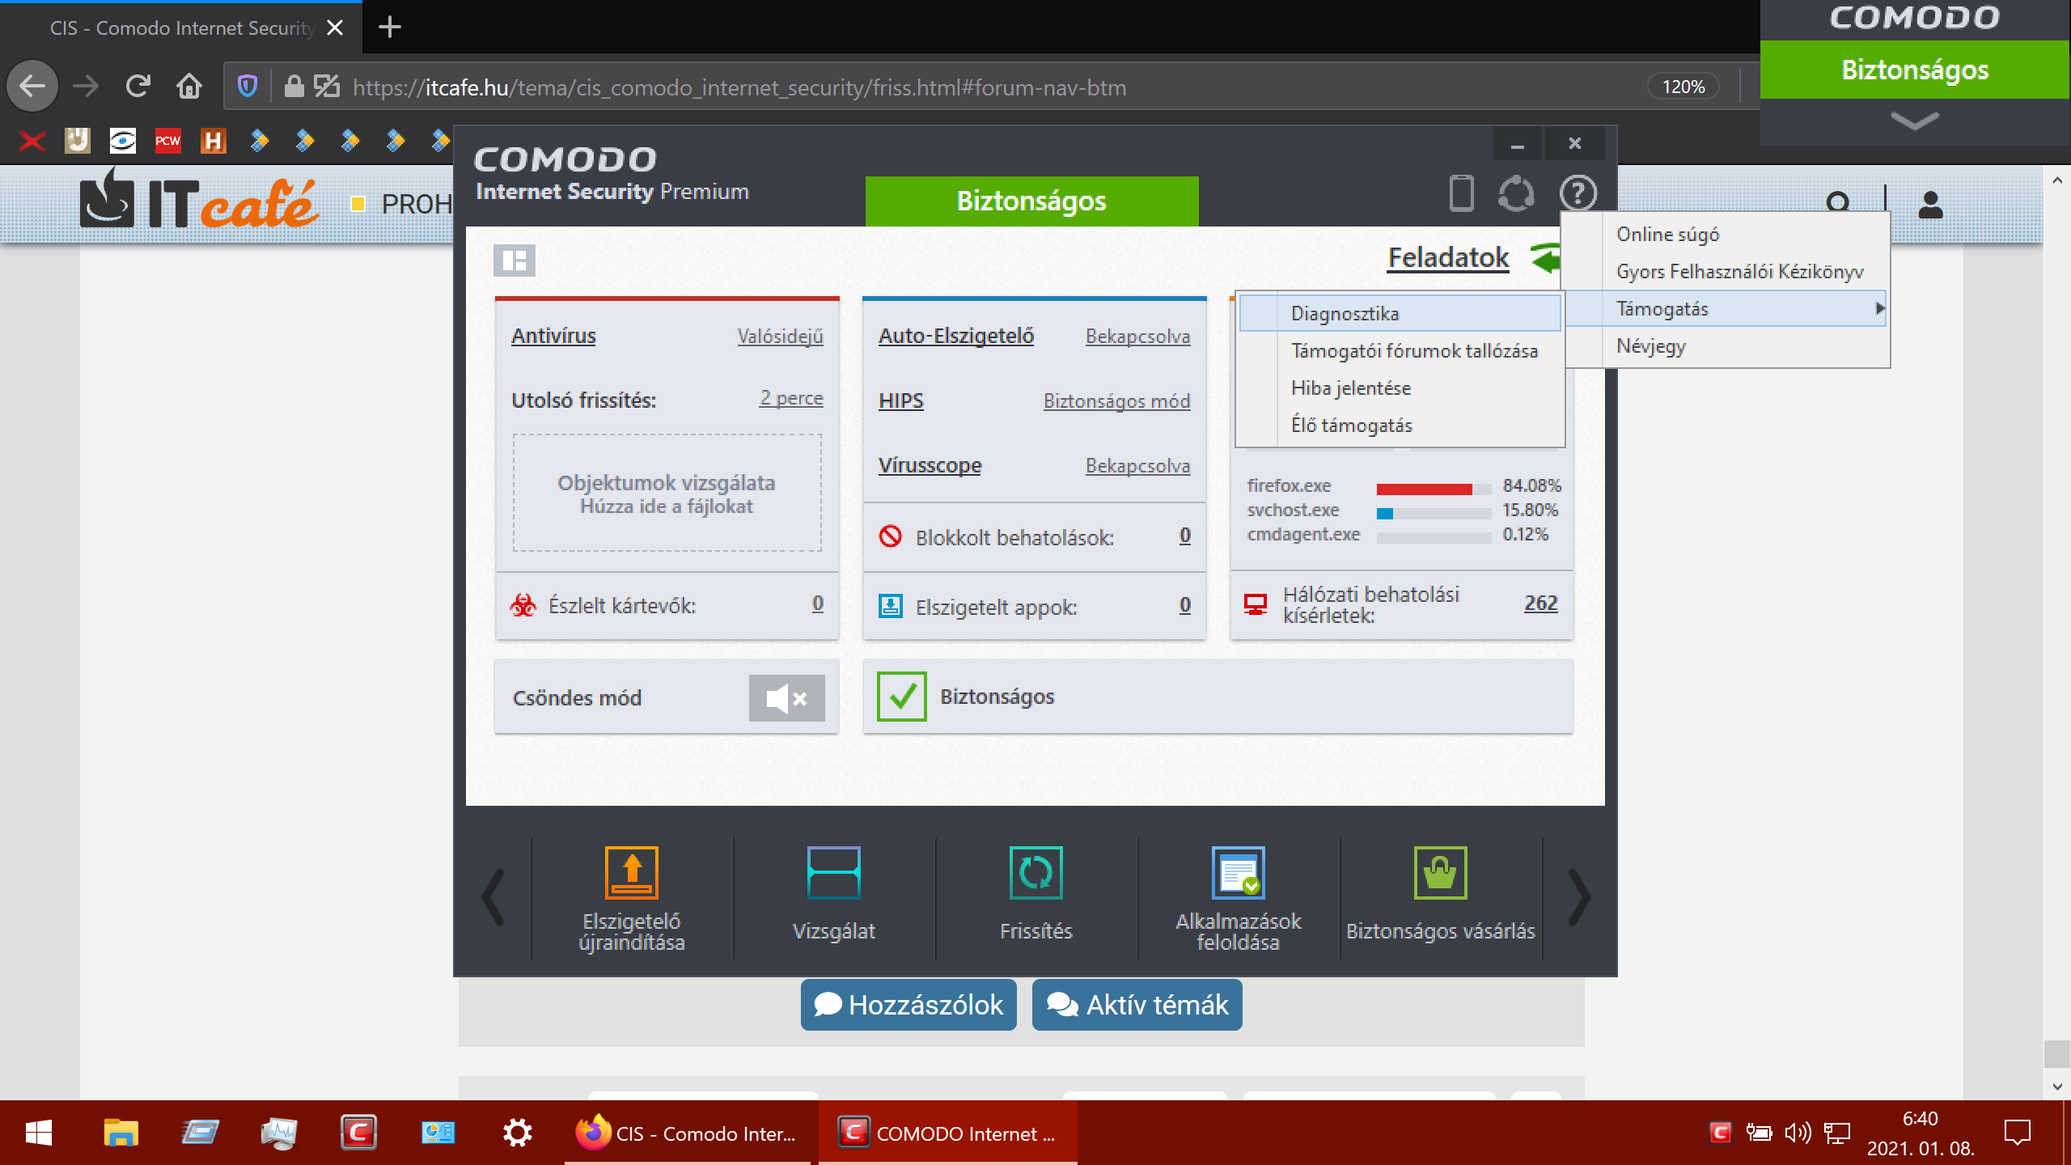Choose Élő támogatás menu entry
This screenshot has width=2071, height=1165.
(1399, 425)
